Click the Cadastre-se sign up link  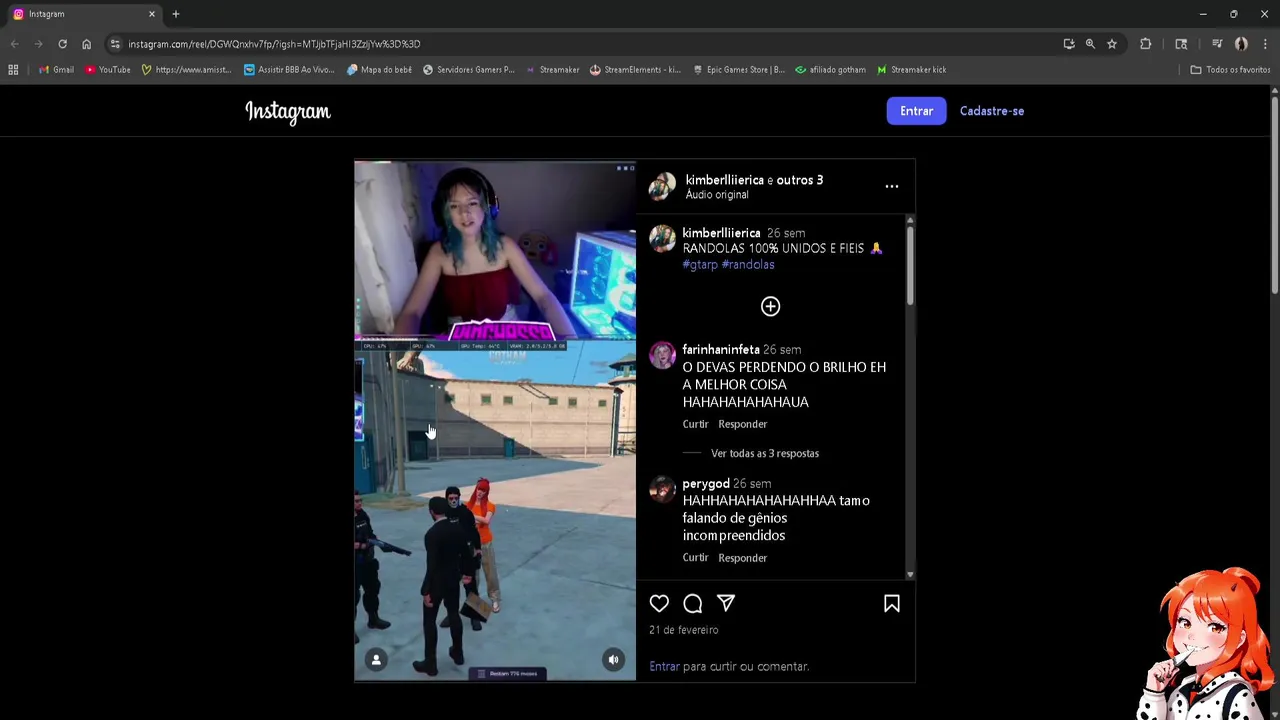tap(992, 111)
